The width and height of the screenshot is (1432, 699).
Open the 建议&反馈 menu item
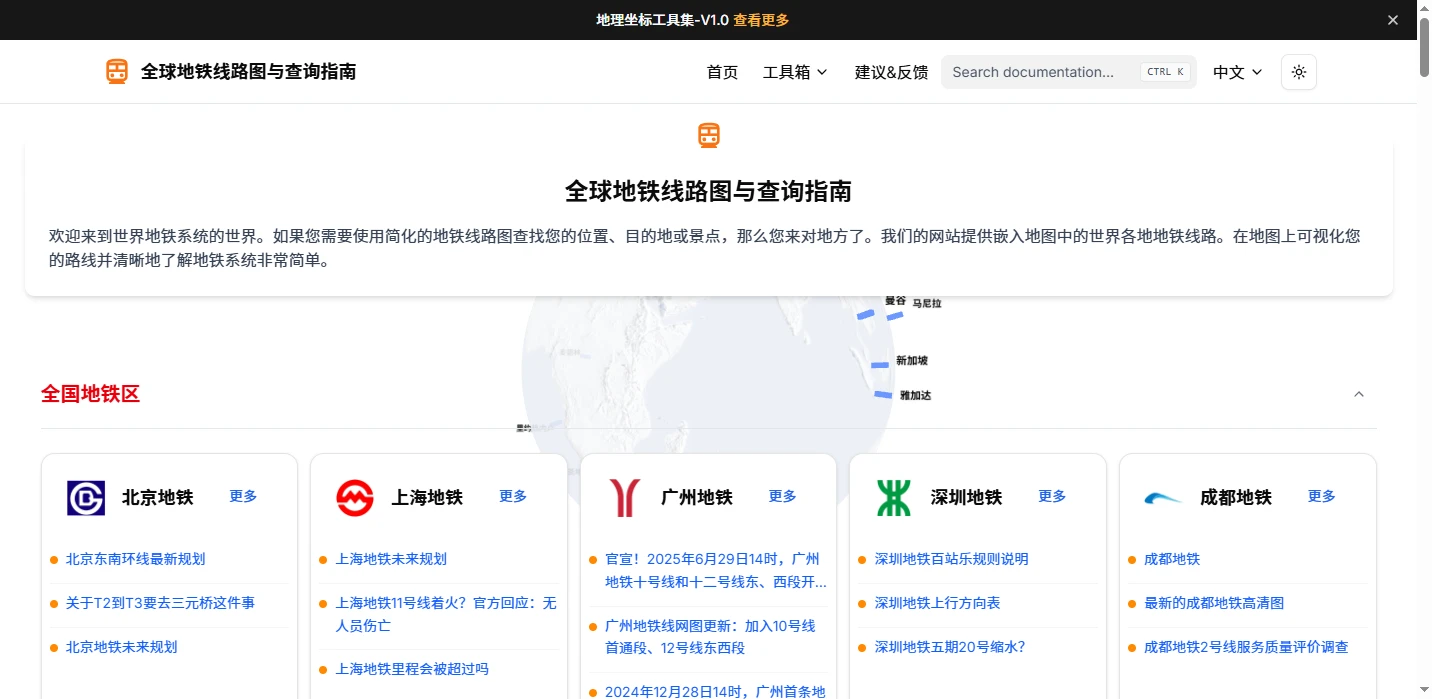891,72
